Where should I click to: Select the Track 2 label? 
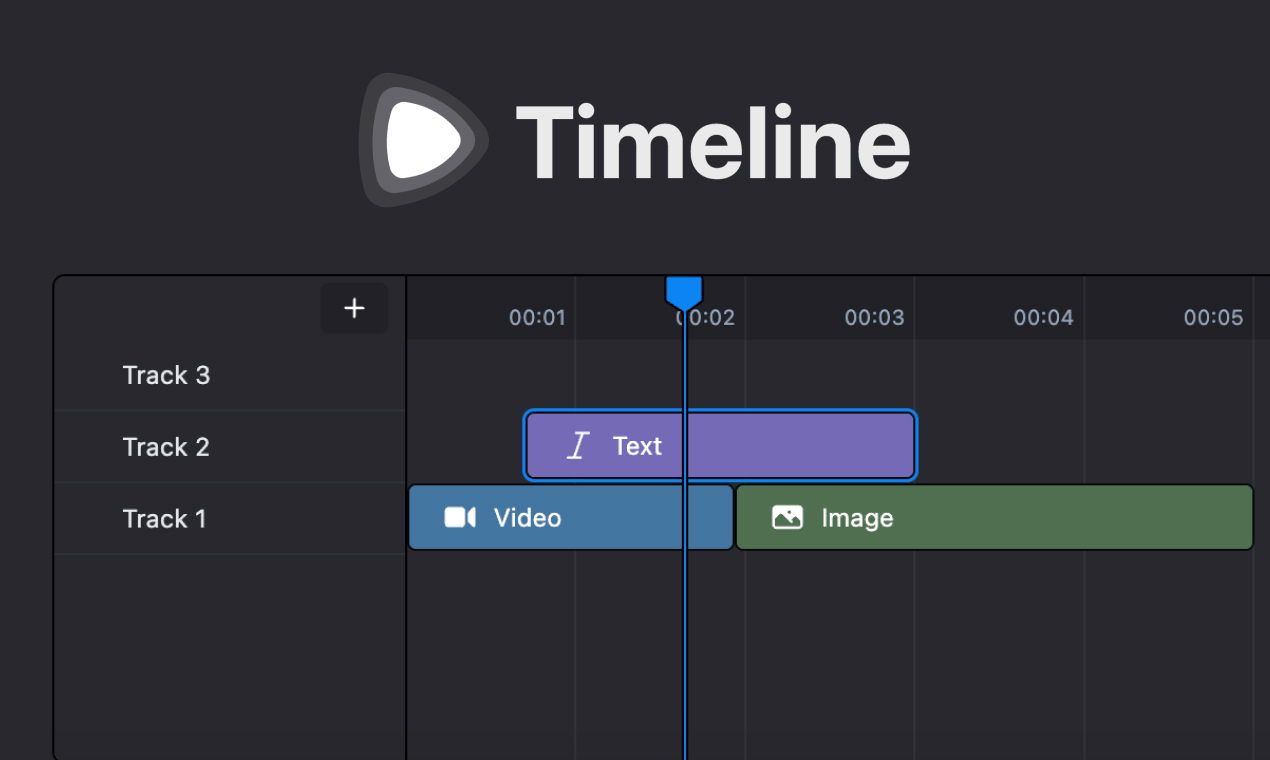pyautogui.click(x=166, y=447)
